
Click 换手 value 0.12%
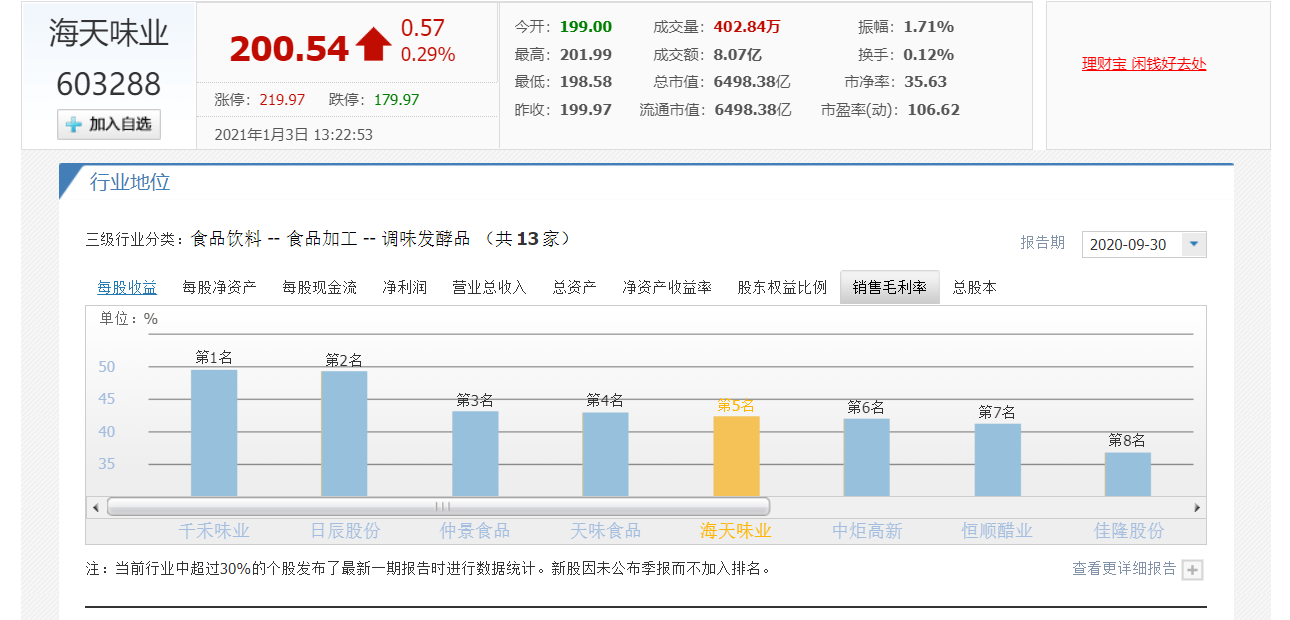[929, 55]
